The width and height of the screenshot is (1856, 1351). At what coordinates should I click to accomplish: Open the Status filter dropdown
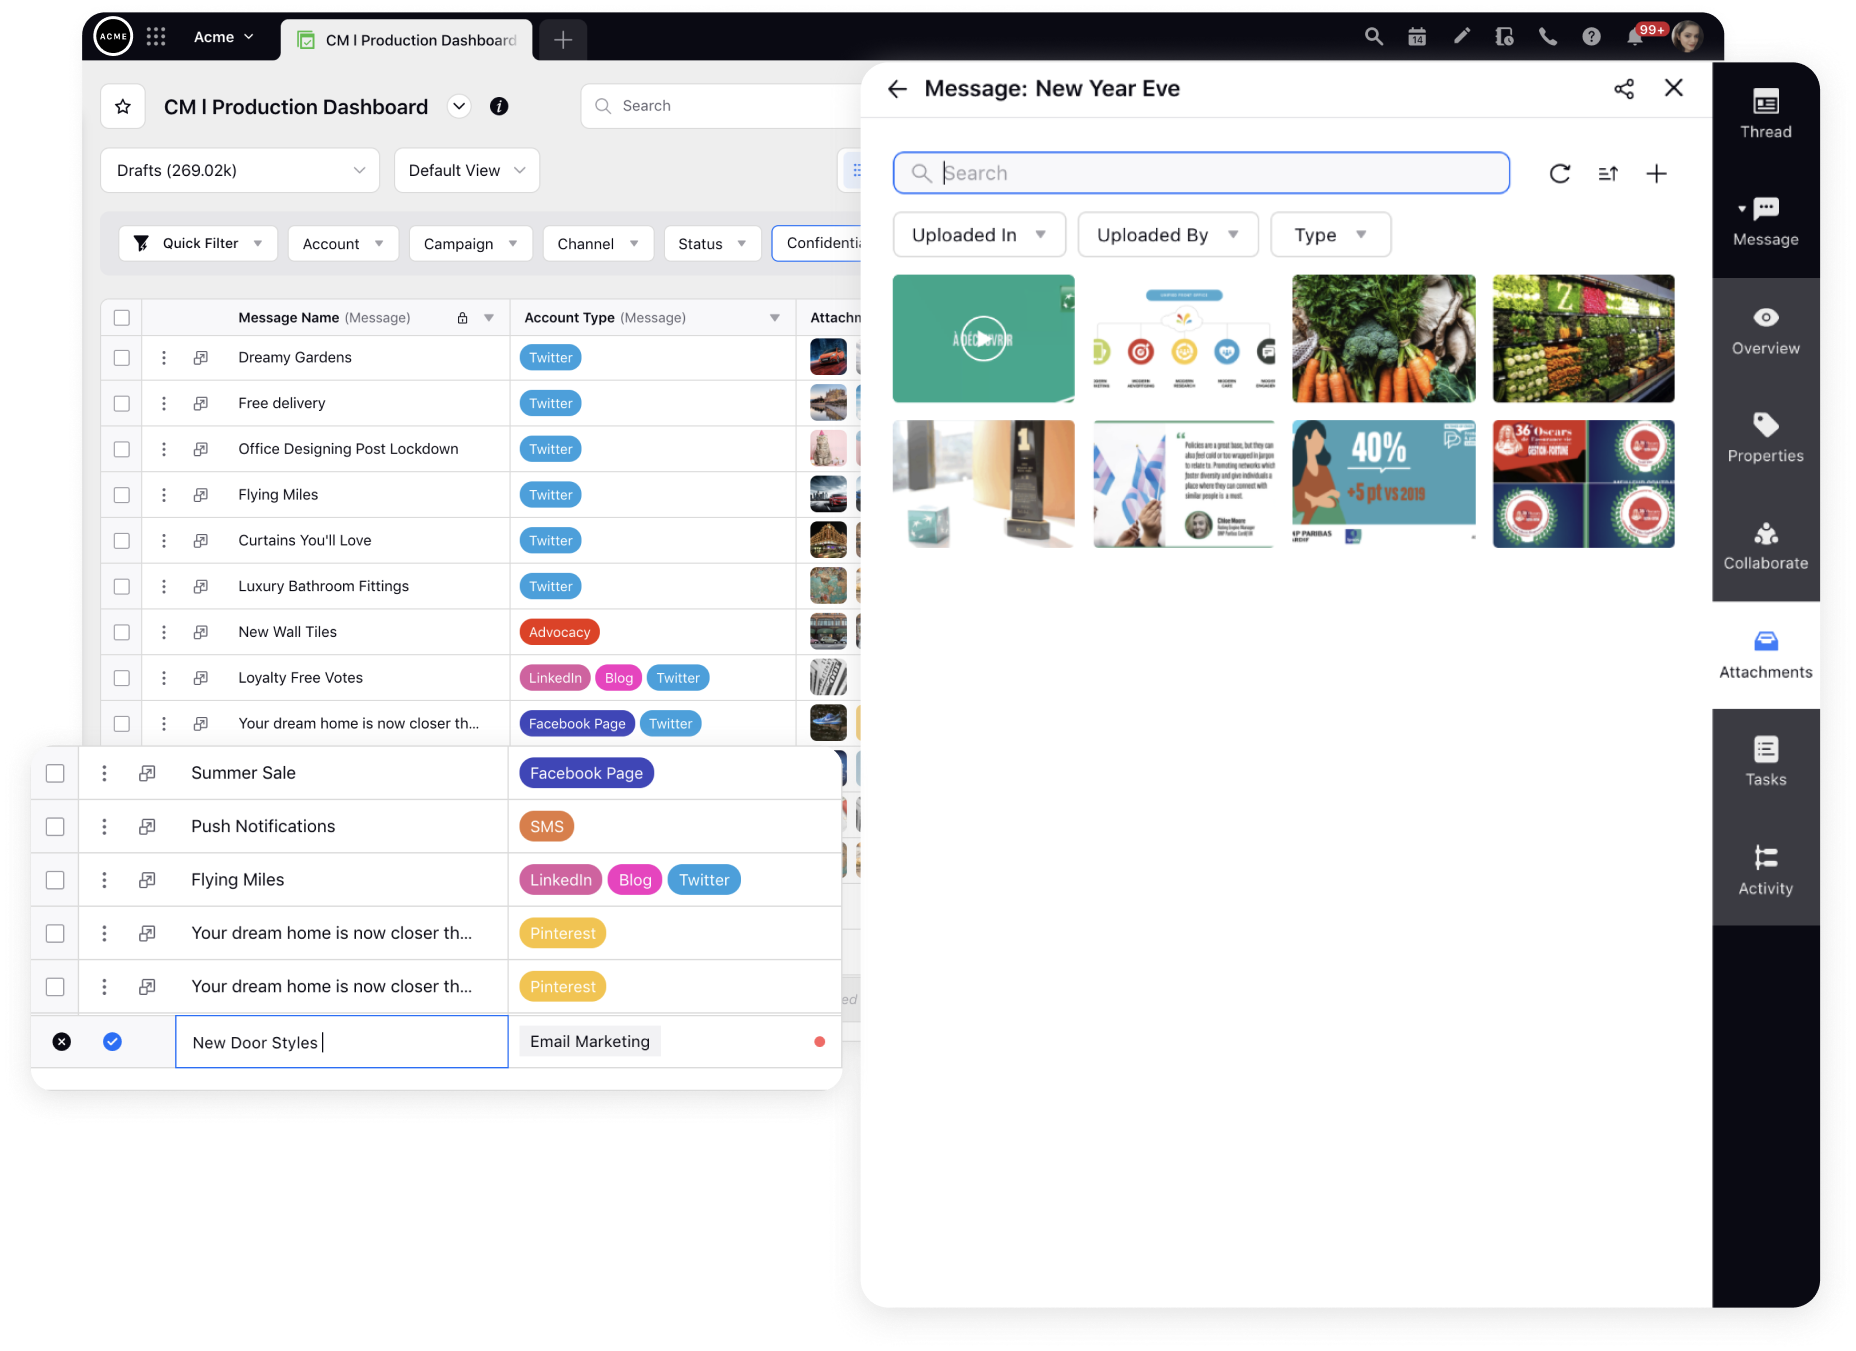pos(712,244)
